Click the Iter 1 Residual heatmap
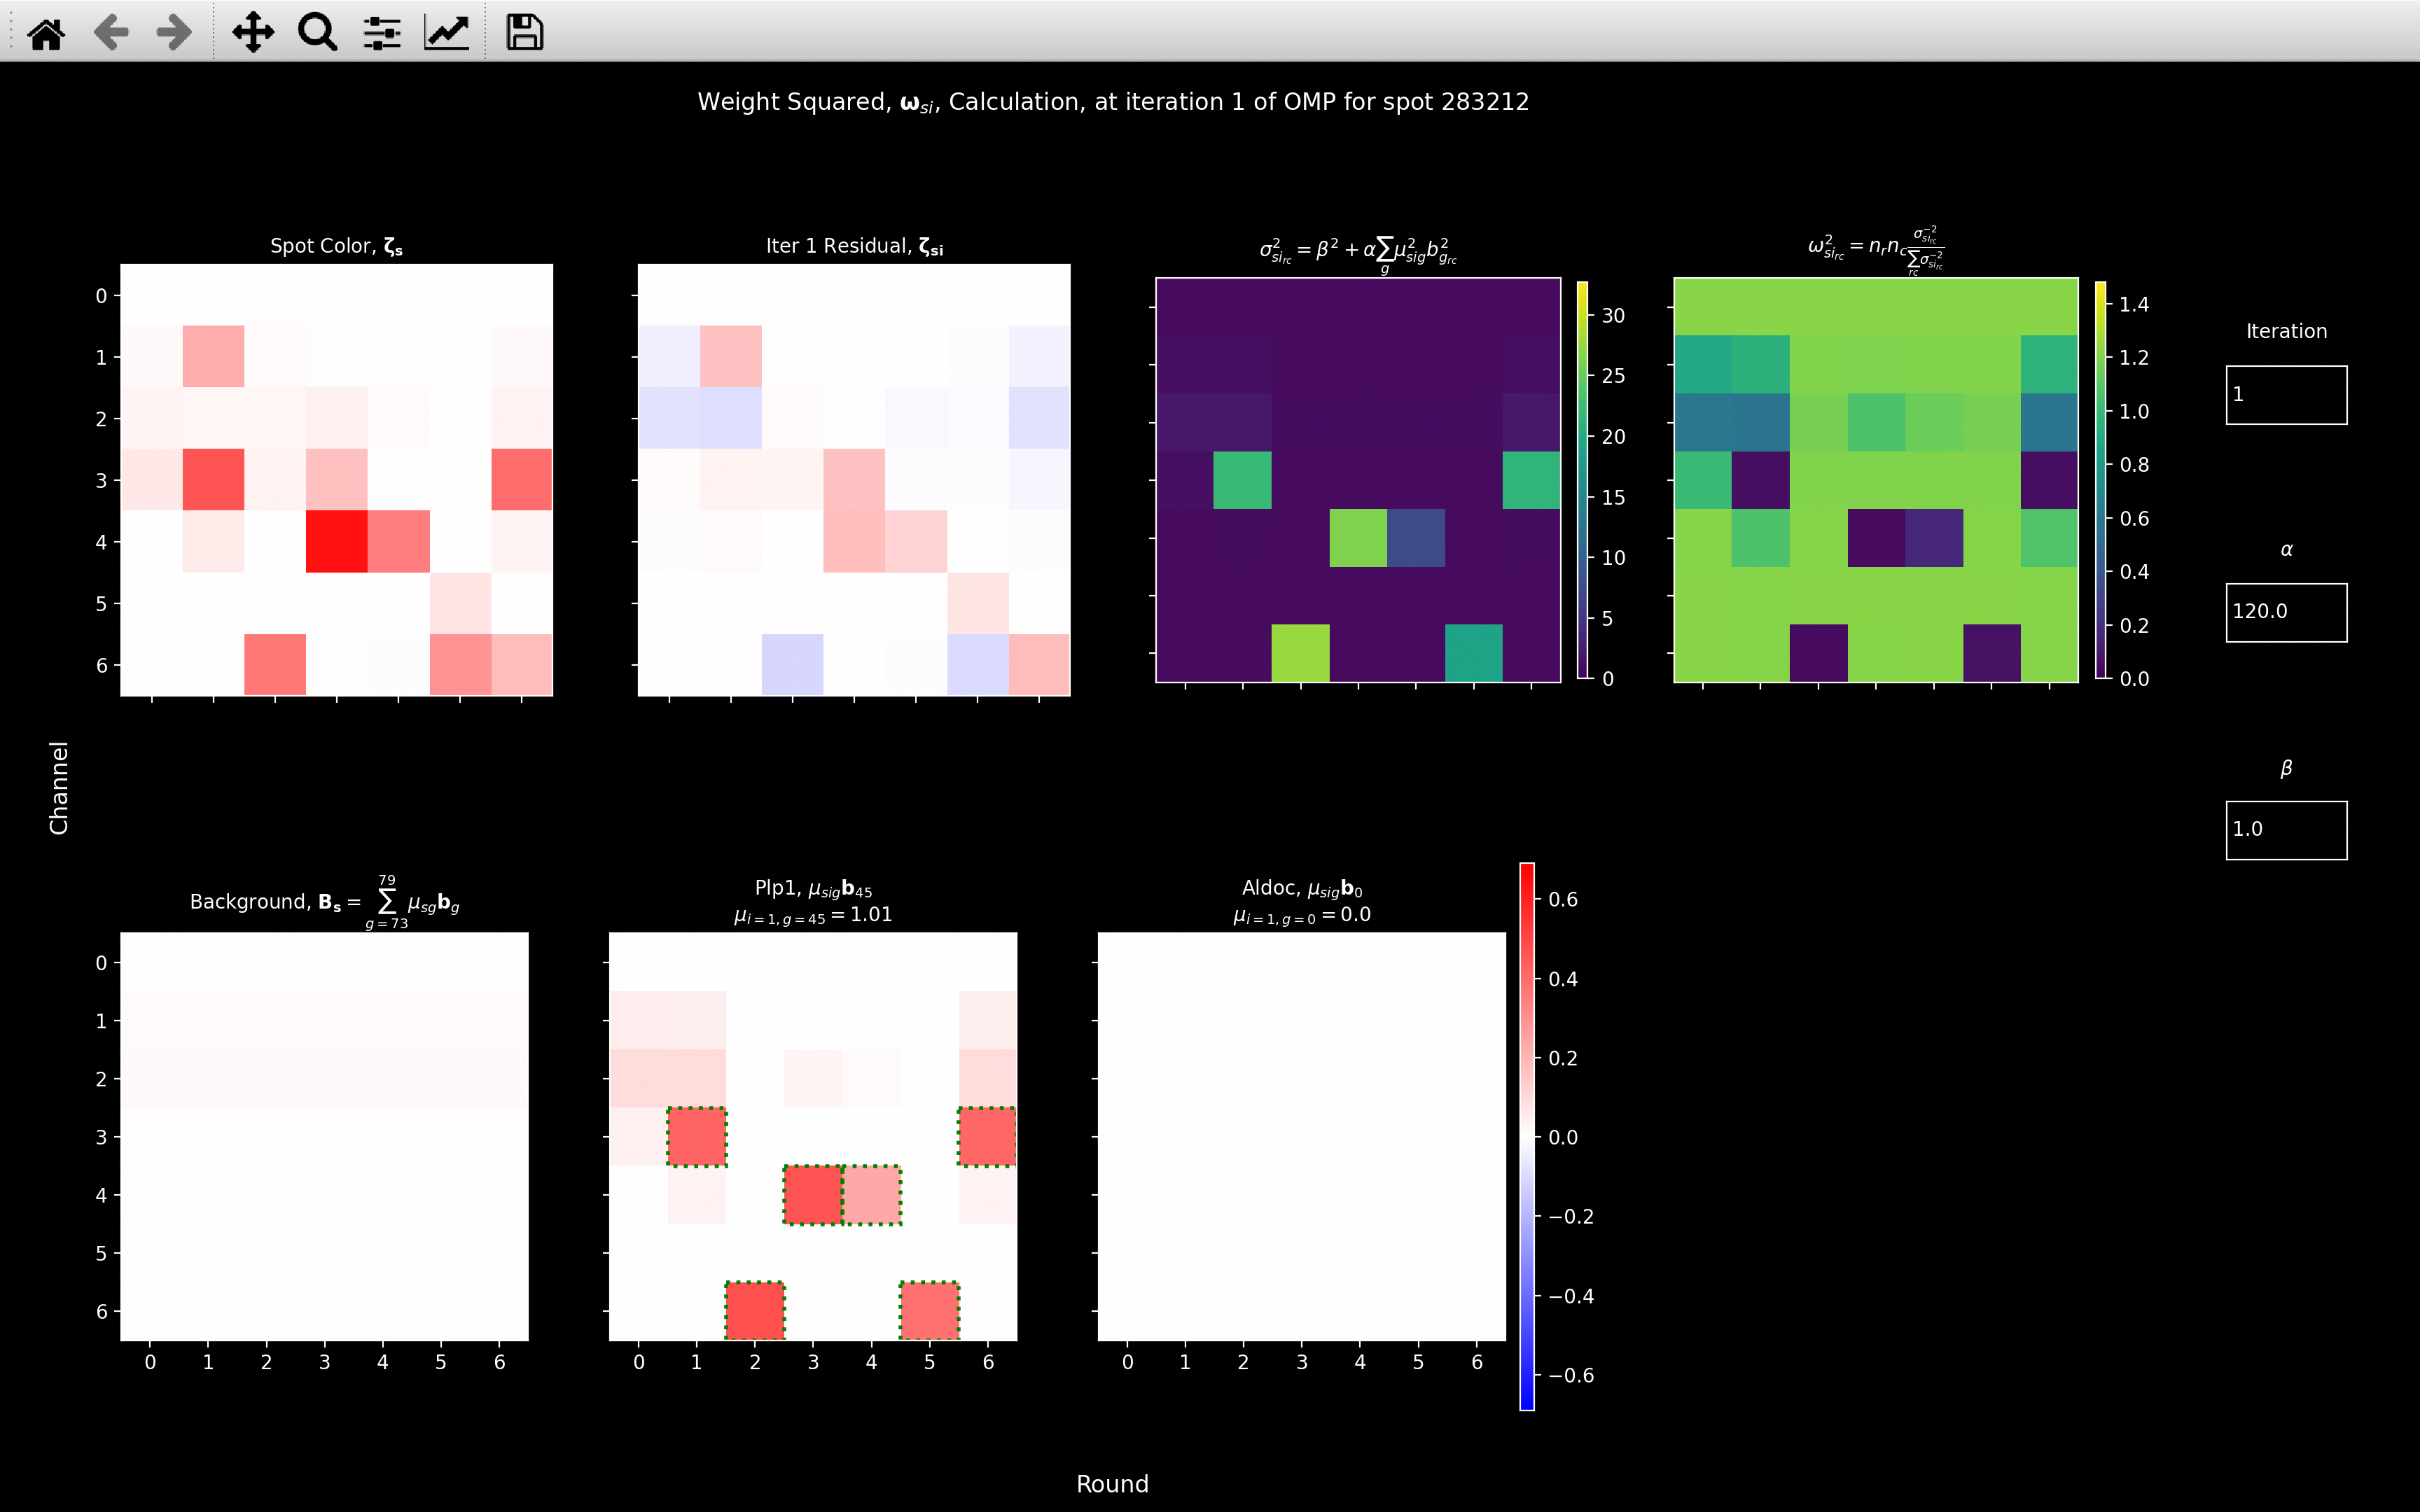This screenshot has height=1512, width=2420. 854,480
